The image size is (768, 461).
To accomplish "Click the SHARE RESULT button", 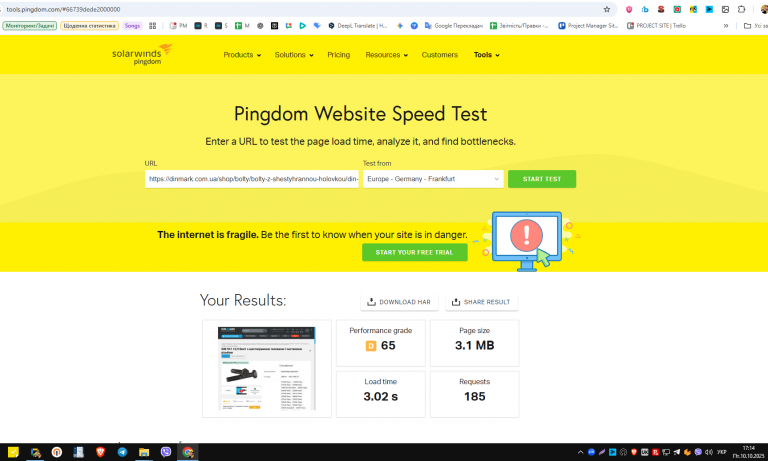I will [x=481, y=302].
